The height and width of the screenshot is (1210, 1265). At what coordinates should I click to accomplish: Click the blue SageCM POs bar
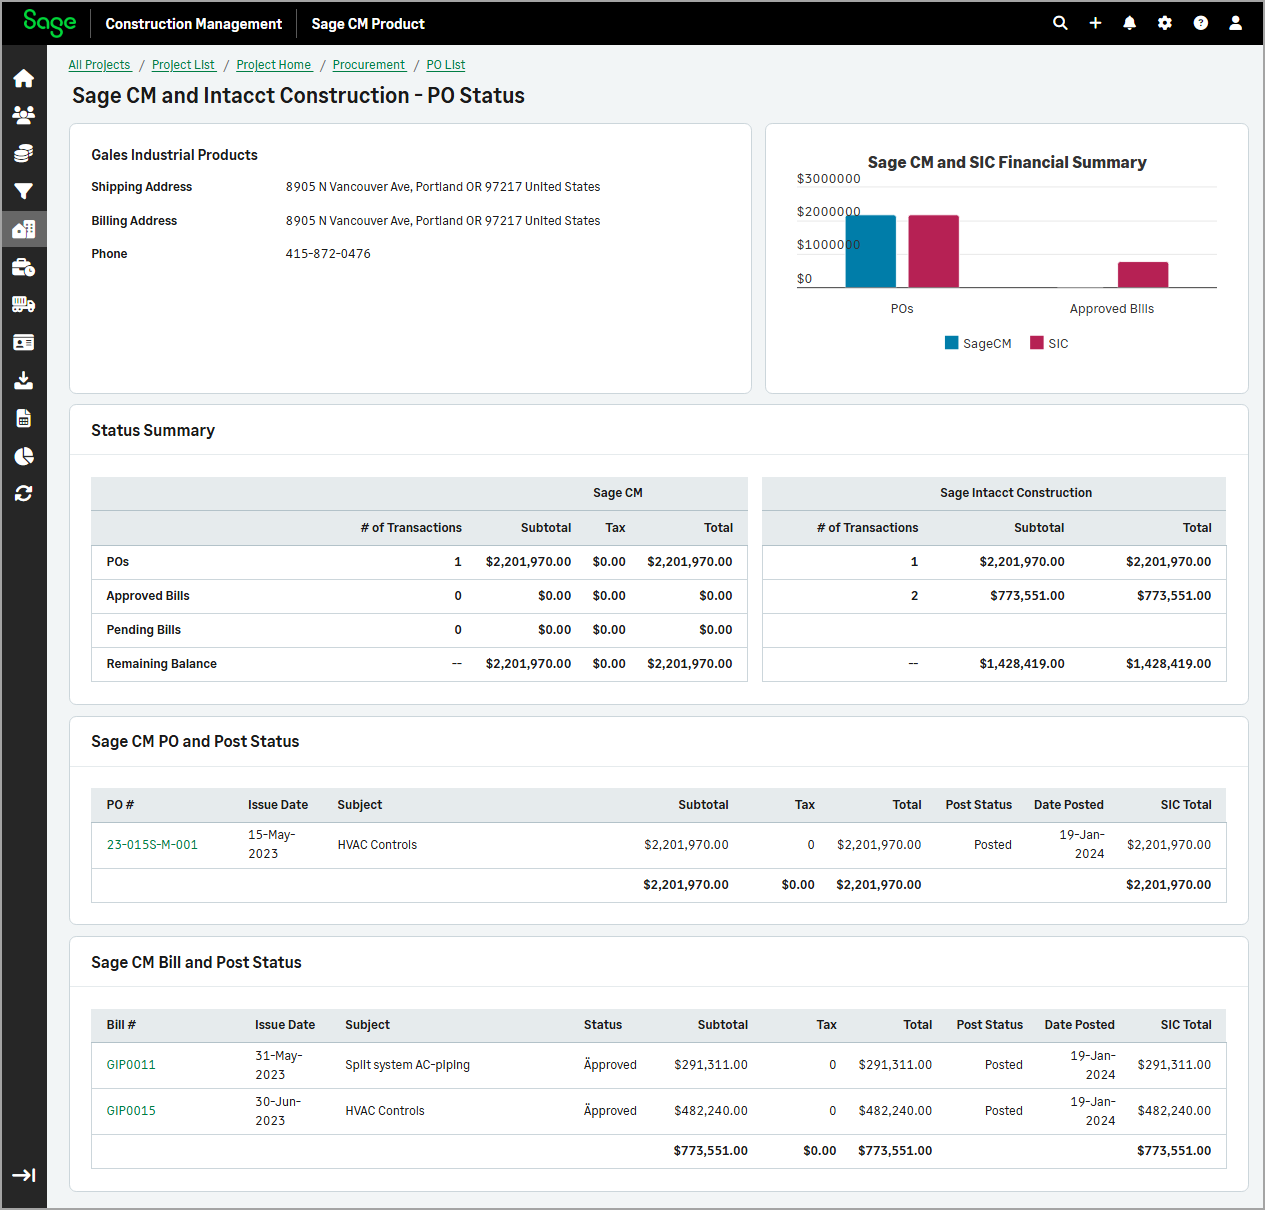click(x=871, y=251)
